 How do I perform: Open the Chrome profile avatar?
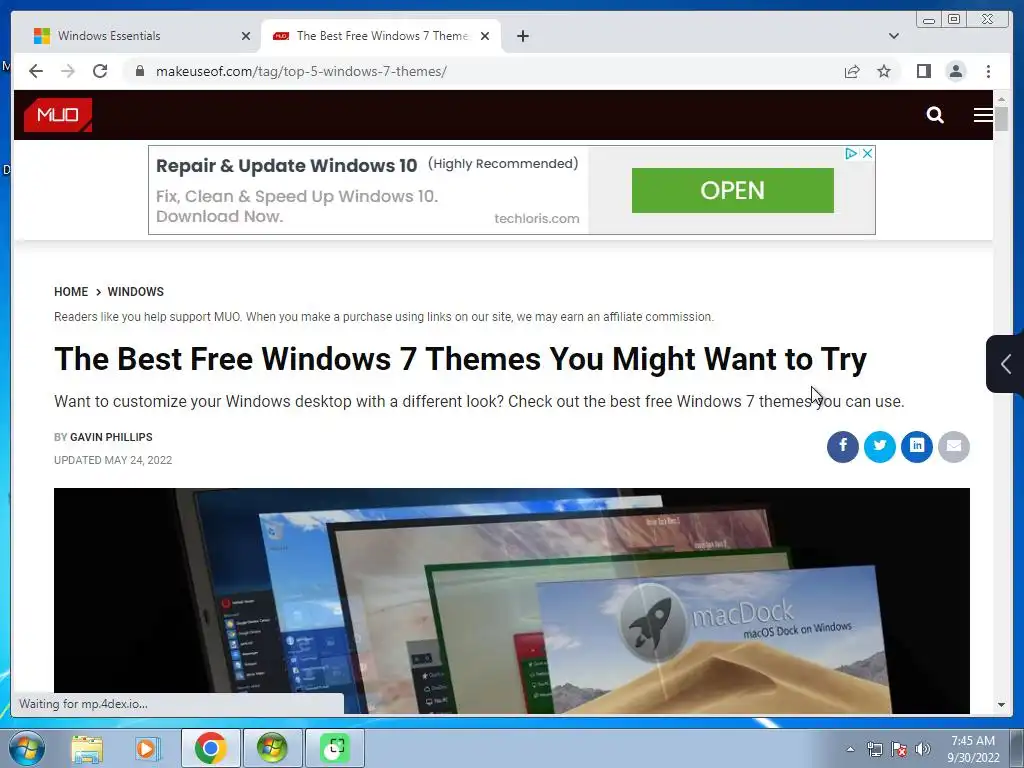coord(955,71)
